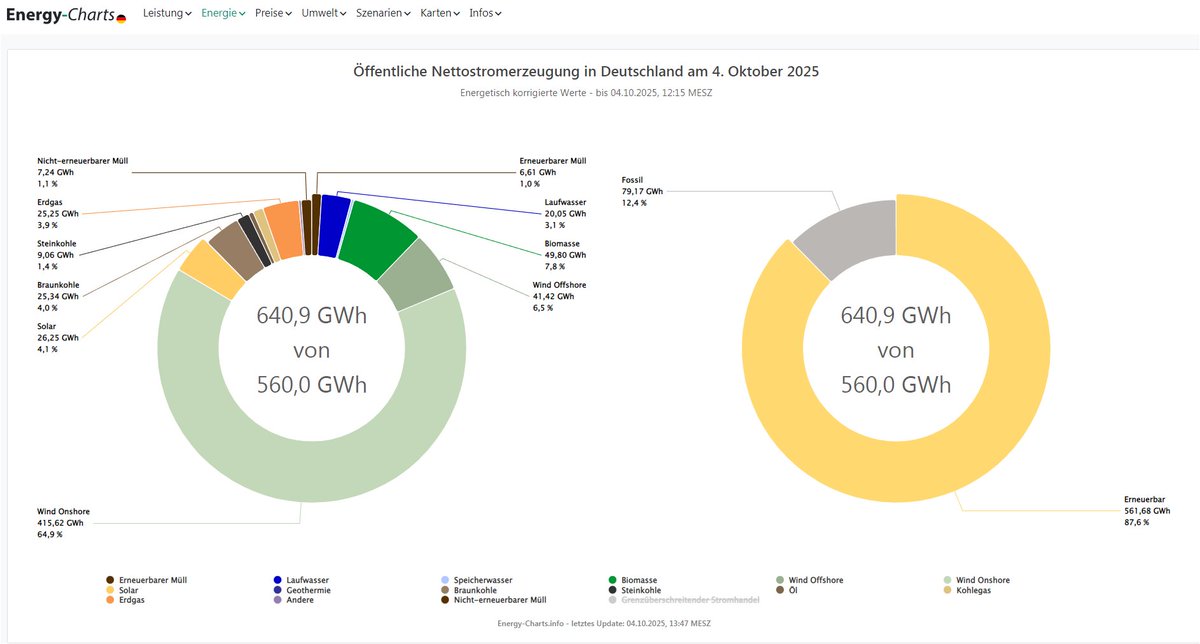
Task: Toggle Braunkohle legend entry
Action: pyautogui.click(x=468, y=590)
